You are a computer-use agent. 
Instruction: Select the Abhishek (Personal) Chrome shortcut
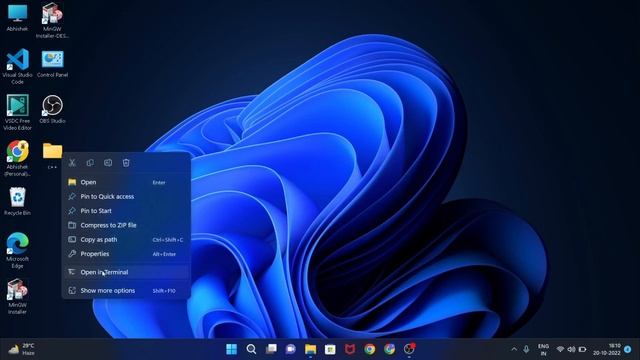pyautogui.click(x=17, y=158)
